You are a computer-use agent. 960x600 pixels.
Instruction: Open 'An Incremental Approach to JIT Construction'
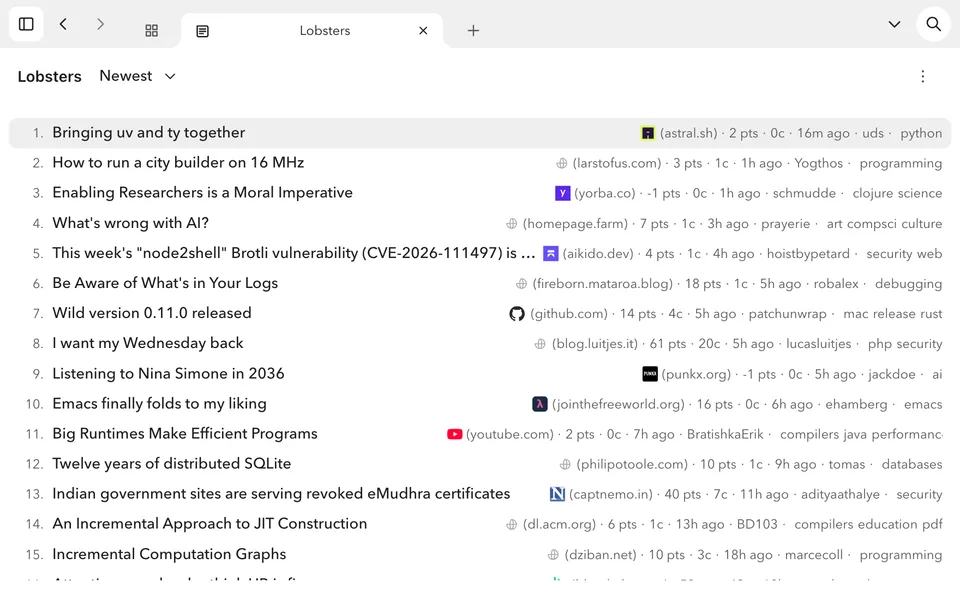point(209,523)
